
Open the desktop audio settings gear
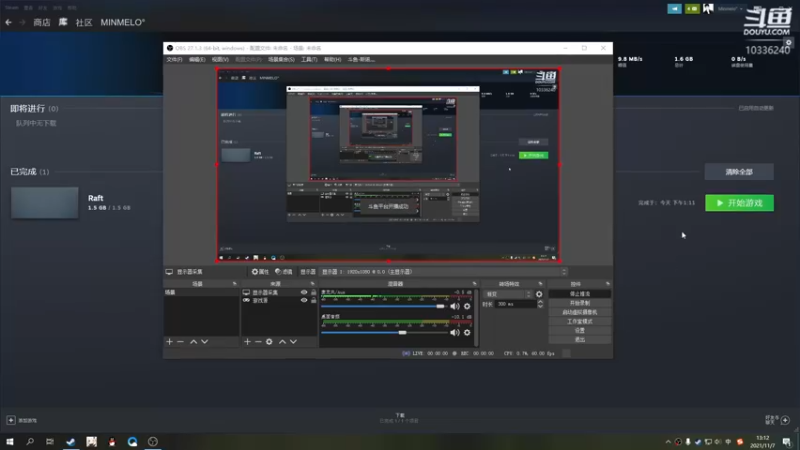click(x=467, y=332)
